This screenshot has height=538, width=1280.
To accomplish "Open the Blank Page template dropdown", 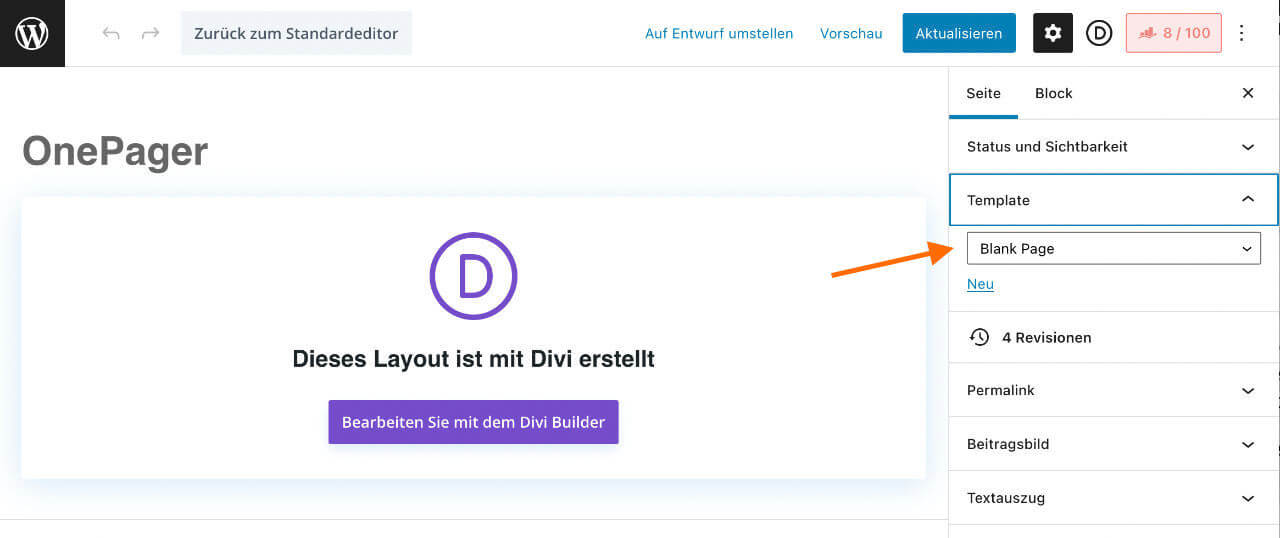I will click(x=1113, y=248).
